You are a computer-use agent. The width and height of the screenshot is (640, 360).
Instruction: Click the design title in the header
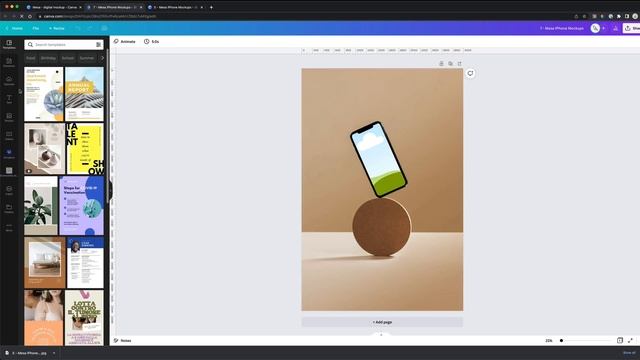pyautogui.click(x=562, y=28)
